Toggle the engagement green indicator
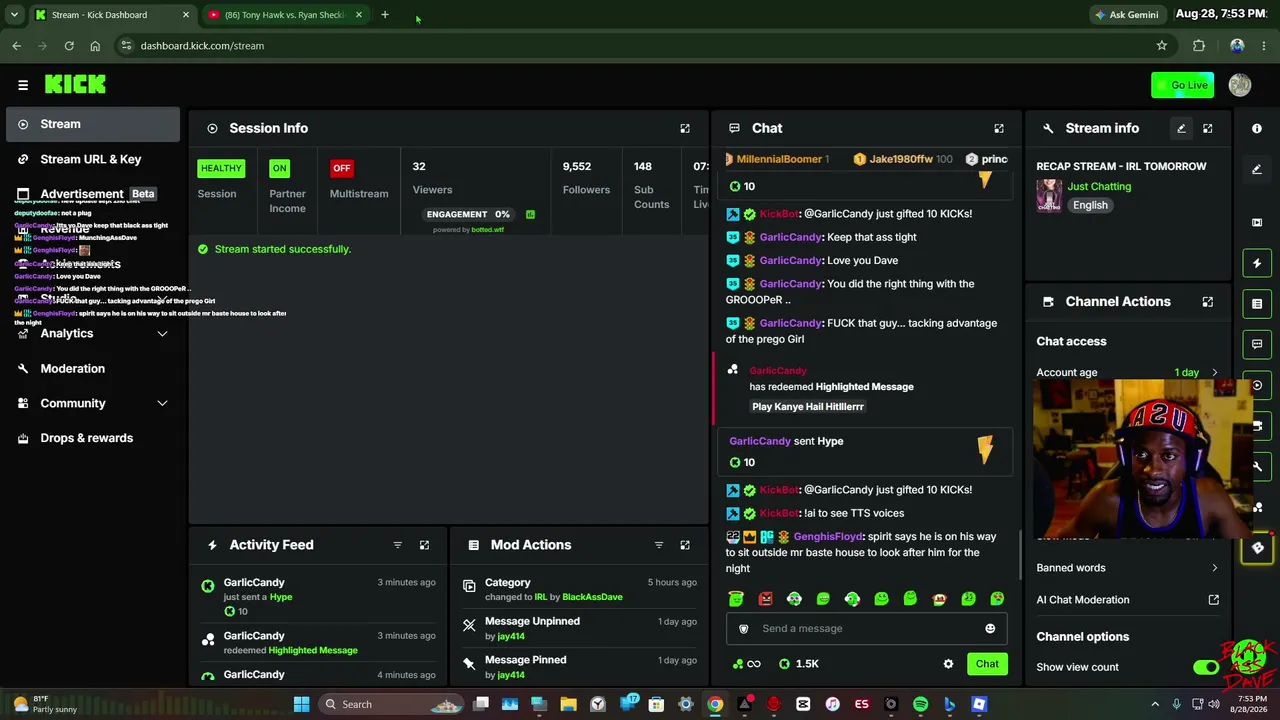The width and height of the screenshot is (1280, 720). 530,214
